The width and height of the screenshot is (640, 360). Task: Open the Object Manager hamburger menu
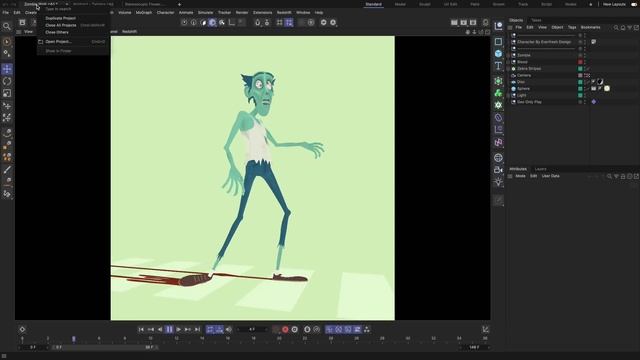[x=510, y=27]
